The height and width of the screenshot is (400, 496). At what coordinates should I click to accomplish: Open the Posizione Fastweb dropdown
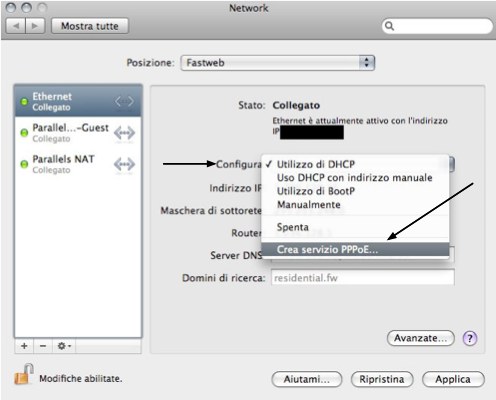(278, 63)
